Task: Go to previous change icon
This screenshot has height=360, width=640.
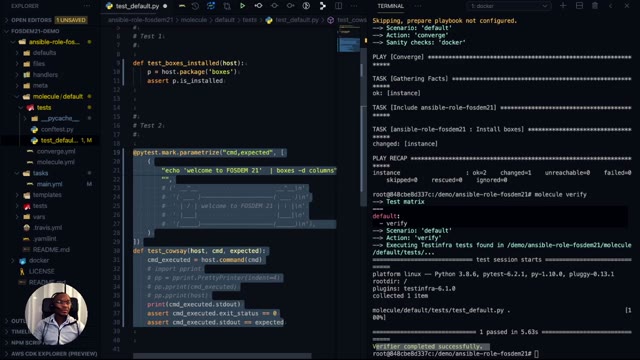Action: point(258,6)
